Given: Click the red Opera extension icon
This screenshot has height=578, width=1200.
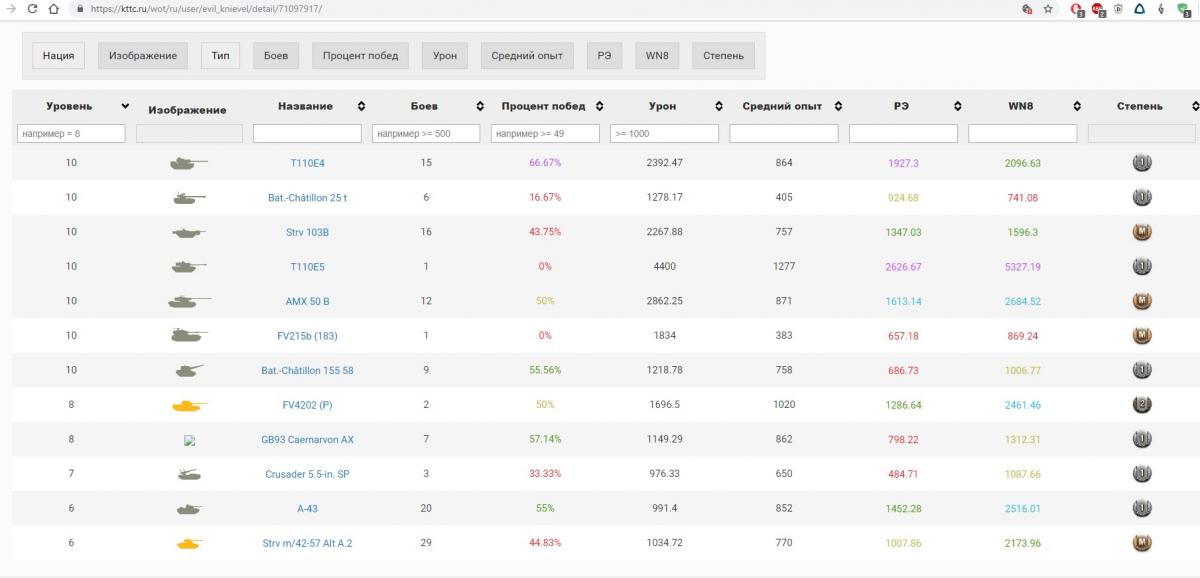Looking at the screenshot, I should point(1076,8).
